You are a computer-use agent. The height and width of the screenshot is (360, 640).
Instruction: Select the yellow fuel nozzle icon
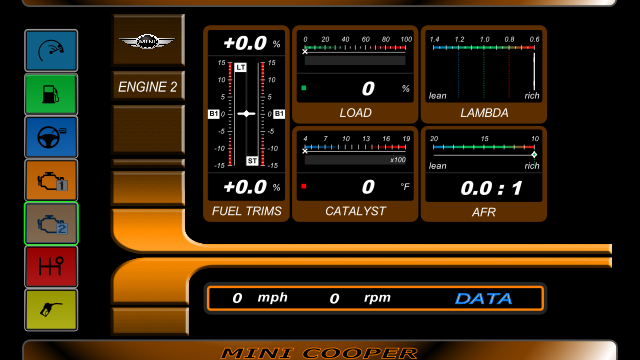tap(51, 310)
